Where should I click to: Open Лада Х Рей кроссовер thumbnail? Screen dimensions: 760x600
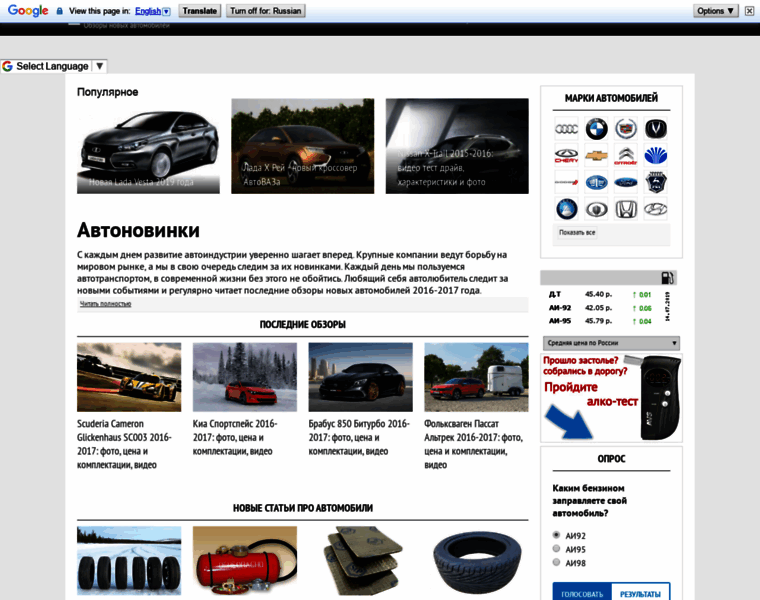pyautogui.click(x=302, y=146)
